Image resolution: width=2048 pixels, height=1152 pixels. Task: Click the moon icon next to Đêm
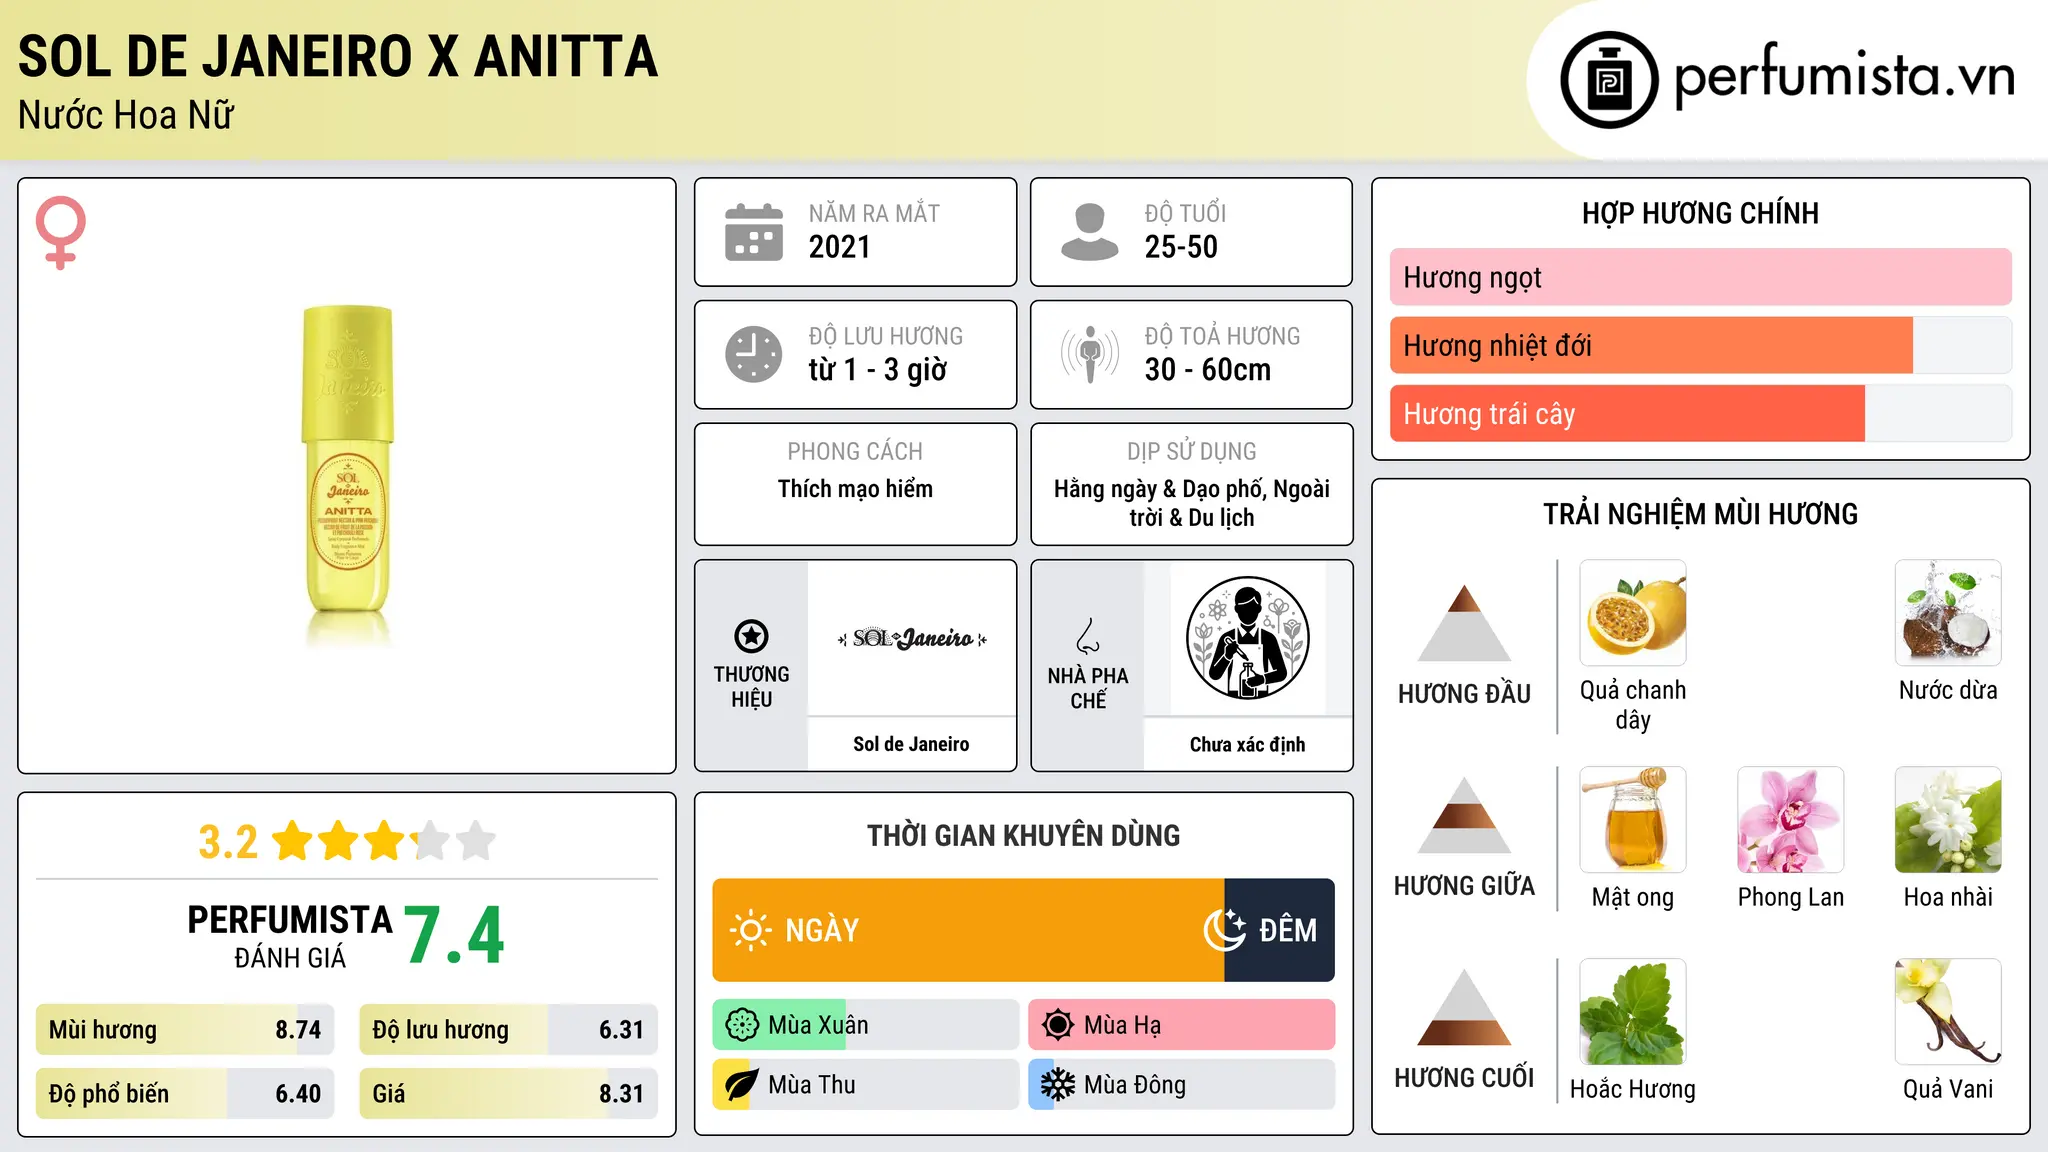pos(1225,930)
